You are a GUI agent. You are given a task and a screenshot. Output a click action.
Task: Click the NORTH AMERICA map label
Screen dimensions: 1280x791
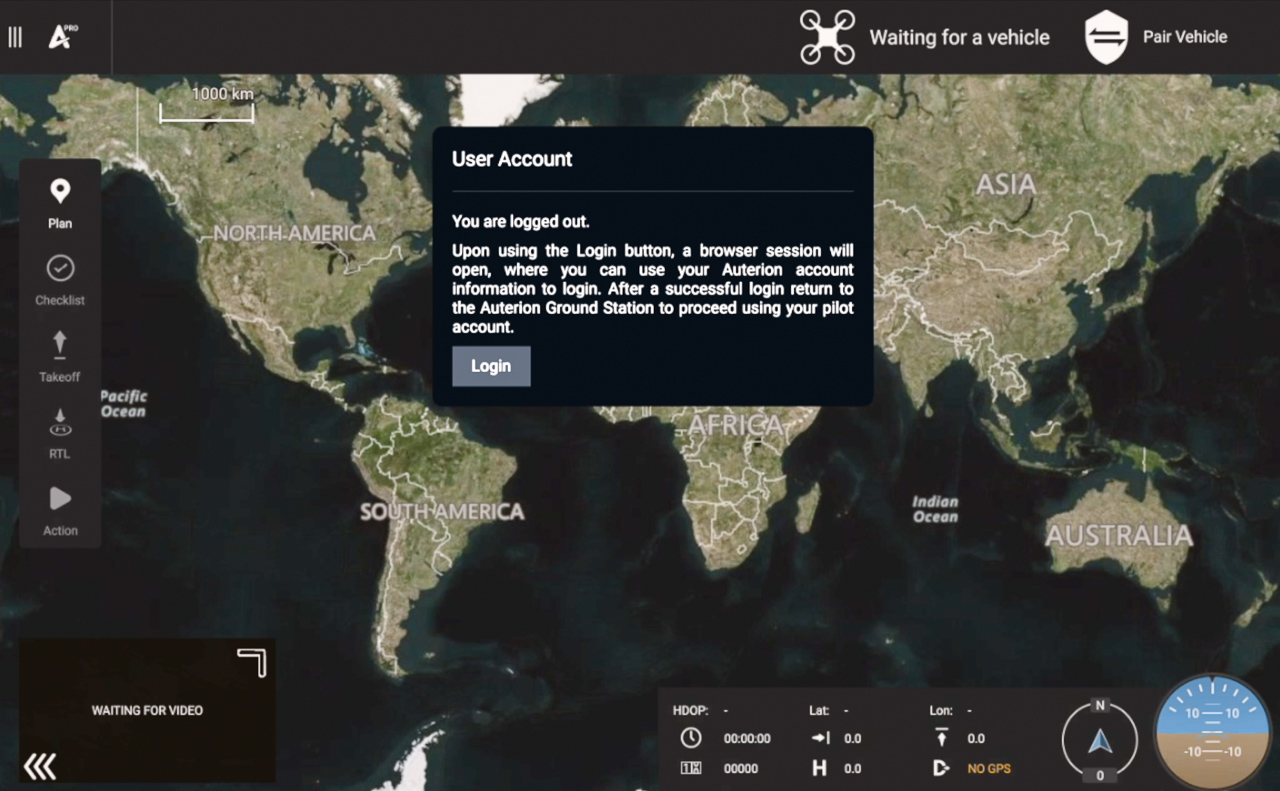(x=294, y=233)
